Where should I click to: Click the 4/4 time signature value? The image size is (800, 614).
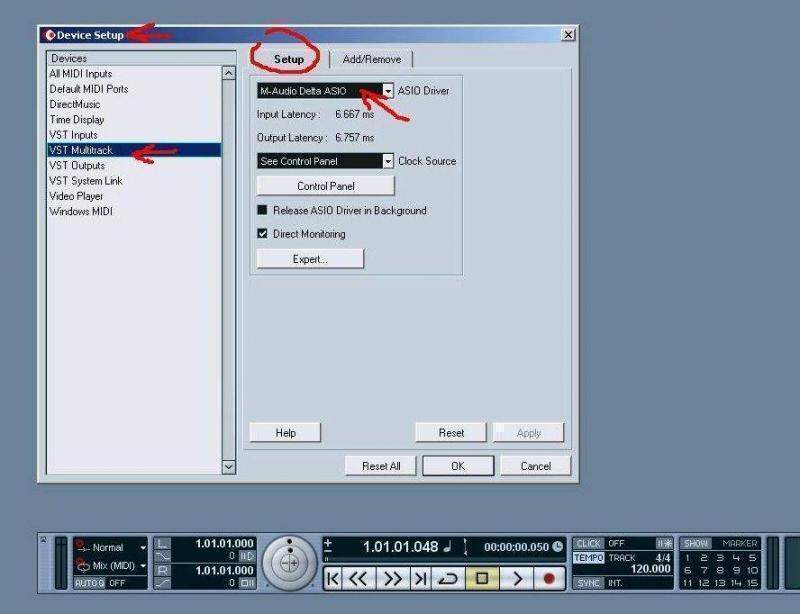[x=662, y=558]
